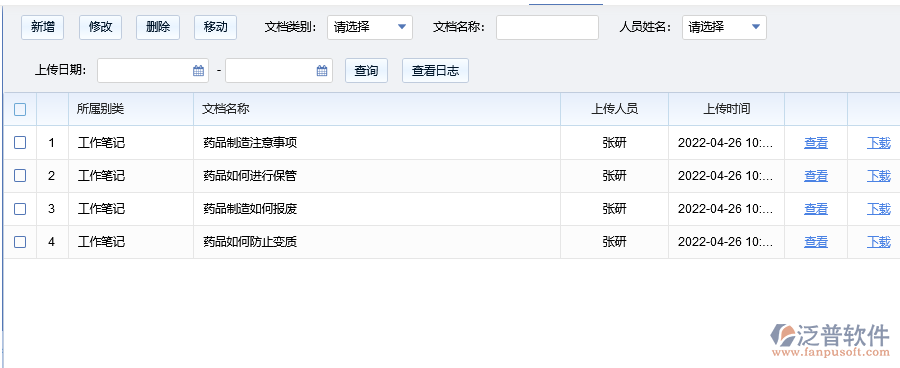View document 药品如何防止变质 via 查看 link
The width and height of the screenshot is (900, 368).
point(816,242)
